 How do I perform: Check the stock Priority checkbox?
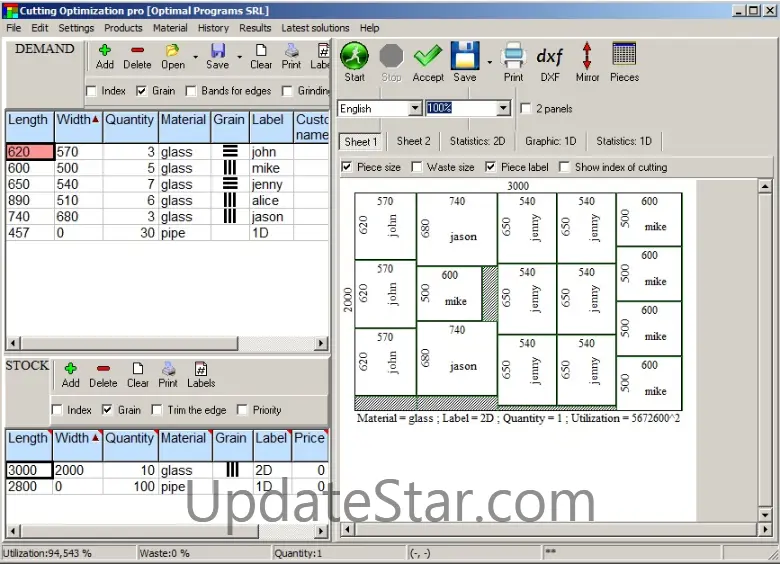[x=242, y=410]
